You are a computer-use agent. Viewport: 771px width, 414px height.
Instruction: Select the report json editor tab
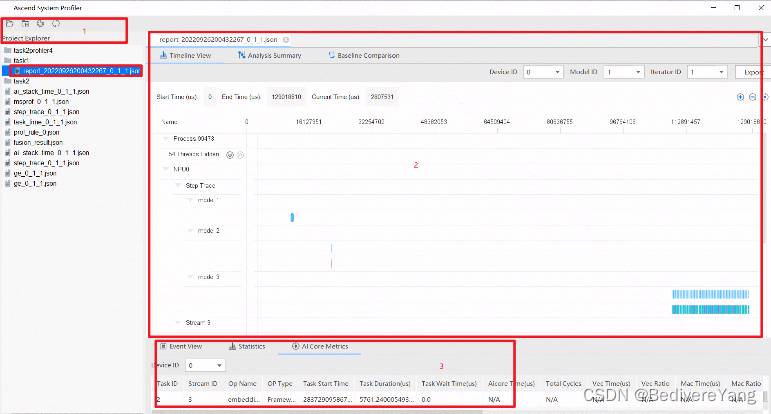[218, 39]
